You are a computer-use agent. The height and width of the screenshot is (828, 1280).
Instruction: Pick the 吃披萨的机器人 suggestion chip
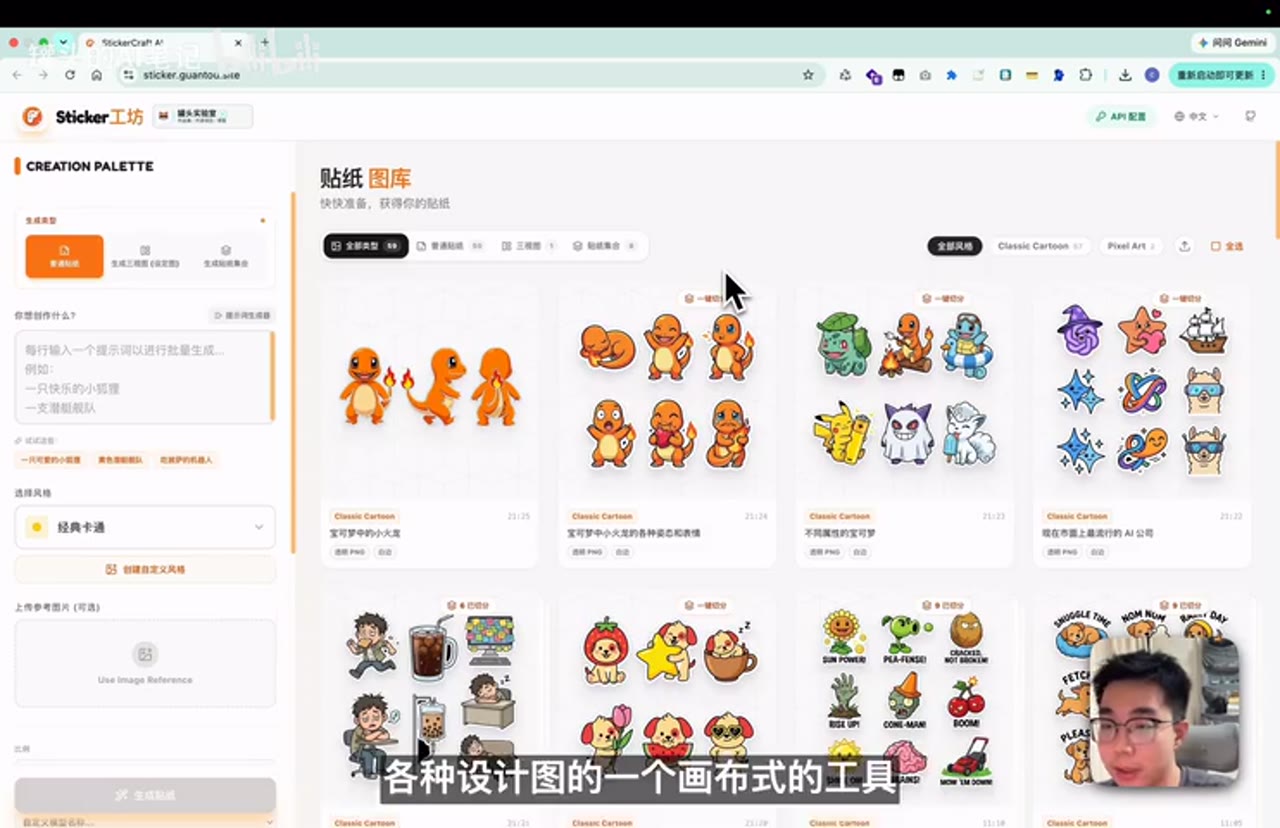click(x=186, y=460)
